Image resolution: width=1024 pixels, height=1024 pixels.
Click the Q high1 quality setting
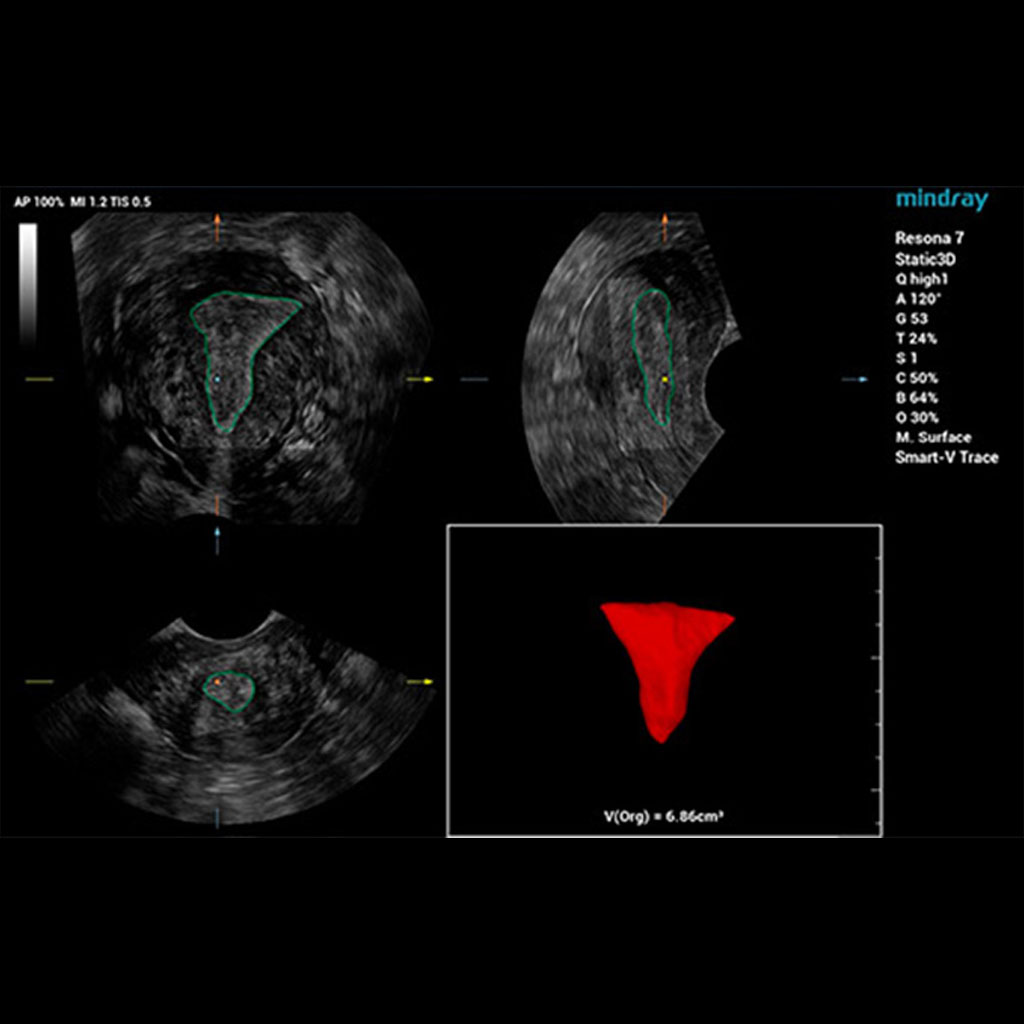[921, 279]
